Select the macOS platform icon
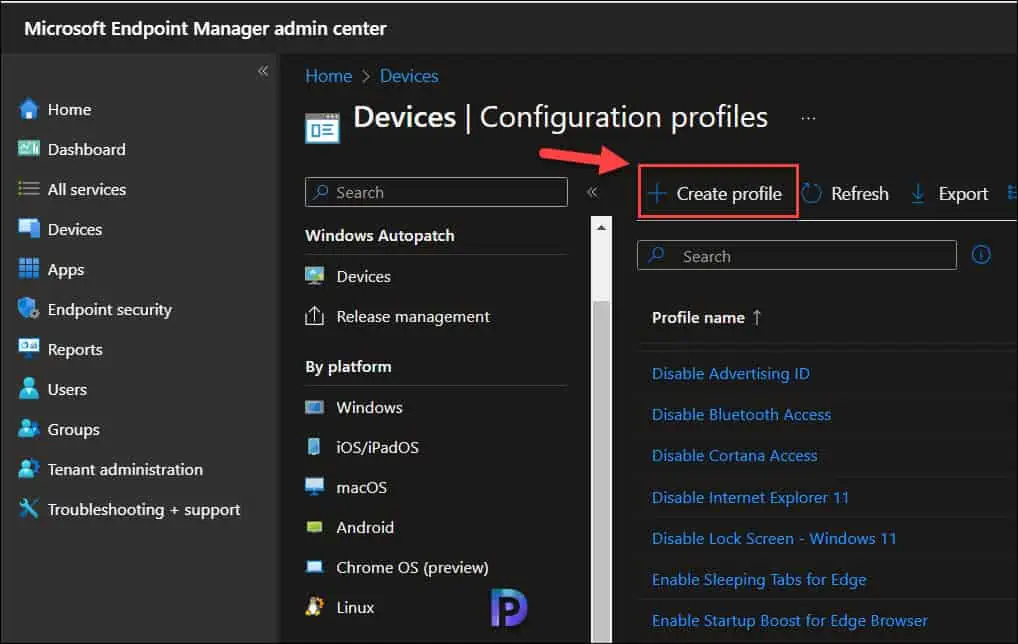The image size is (1018, 644). (315, 487)
